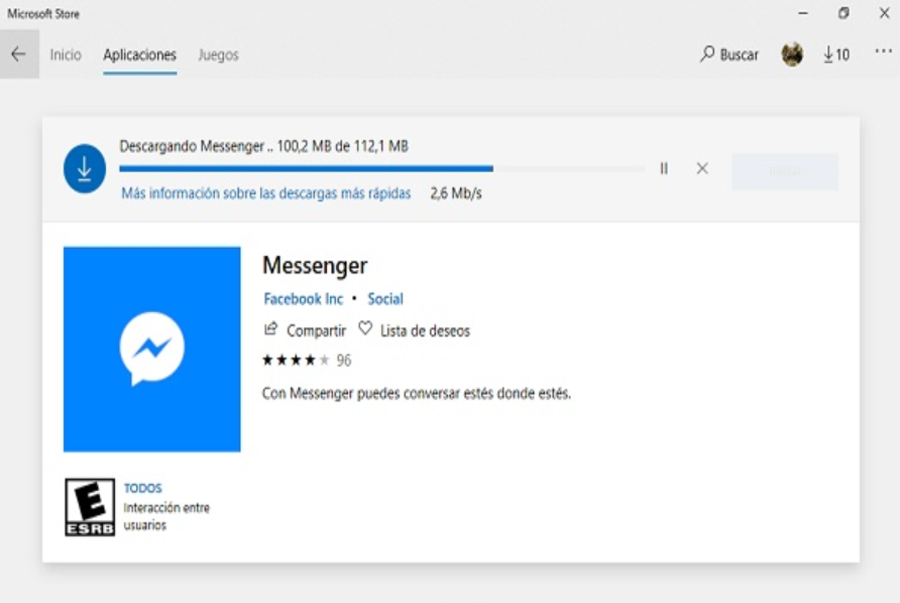Restore down the Microsoft Store window
The image size is (900, 603).
(x=843, y=13)
